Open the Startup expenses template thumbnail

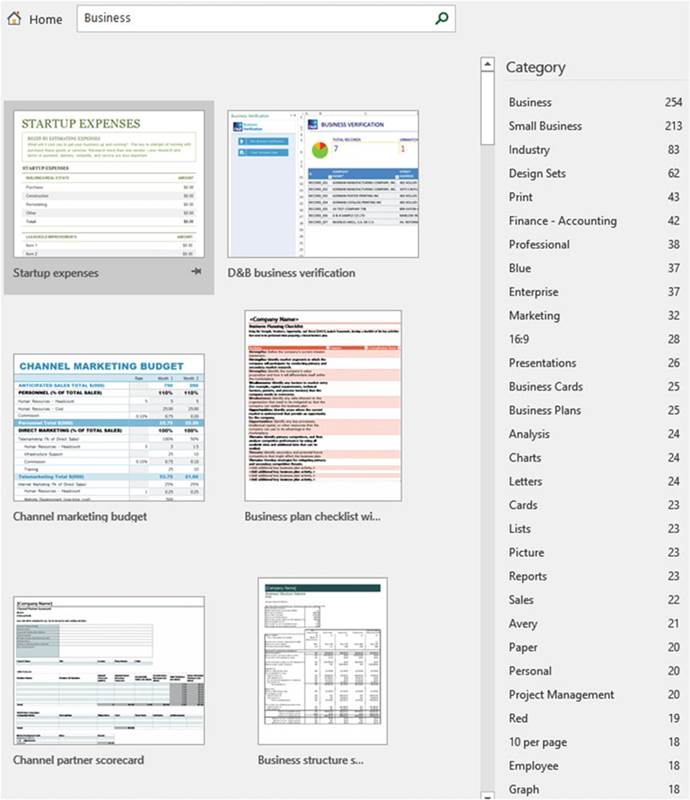coord(108,183)
